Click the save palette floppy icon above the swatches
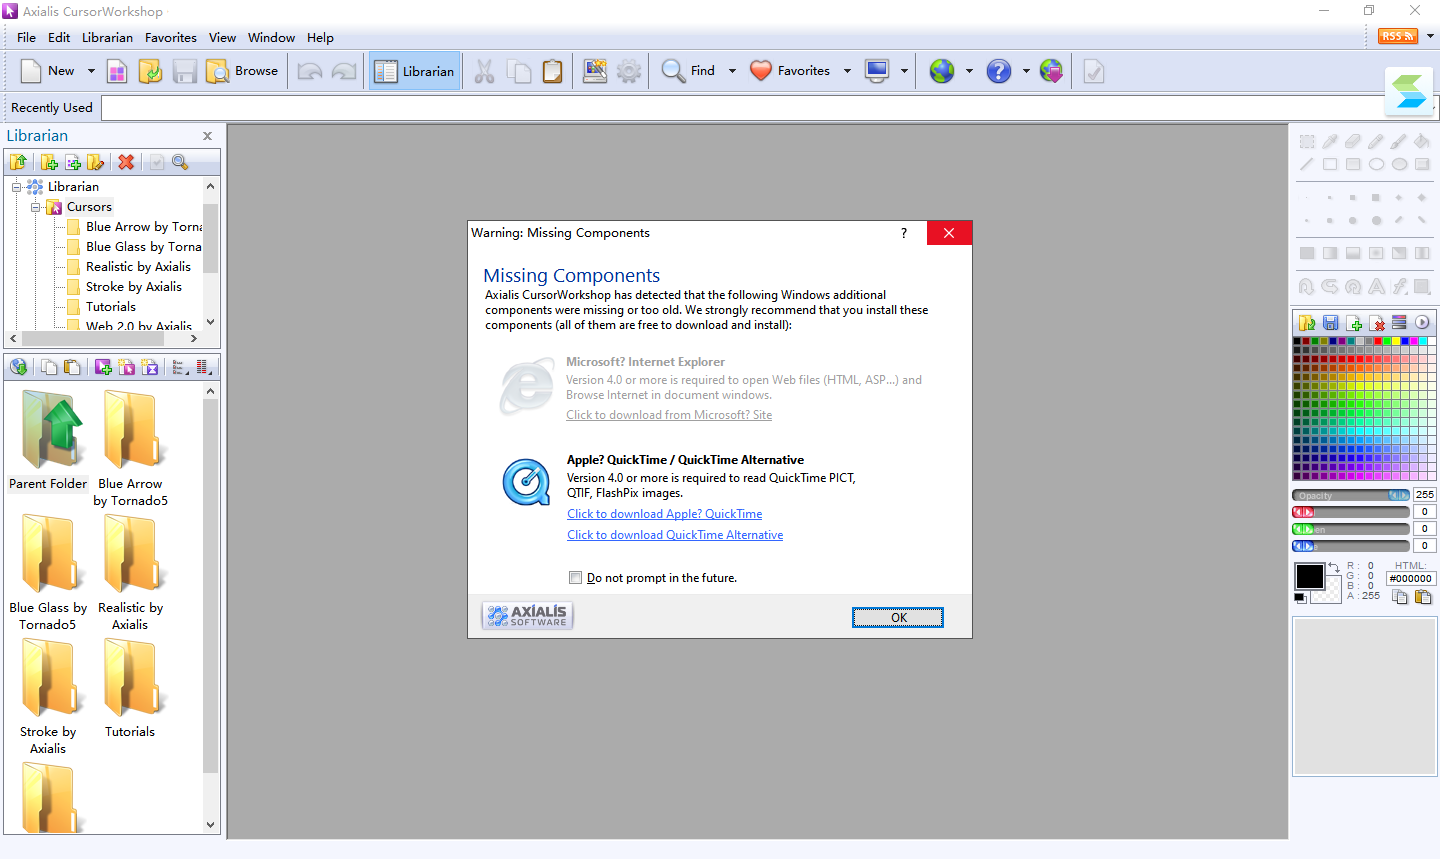This screenshot has width=1440, height=859. point(1331,323)
